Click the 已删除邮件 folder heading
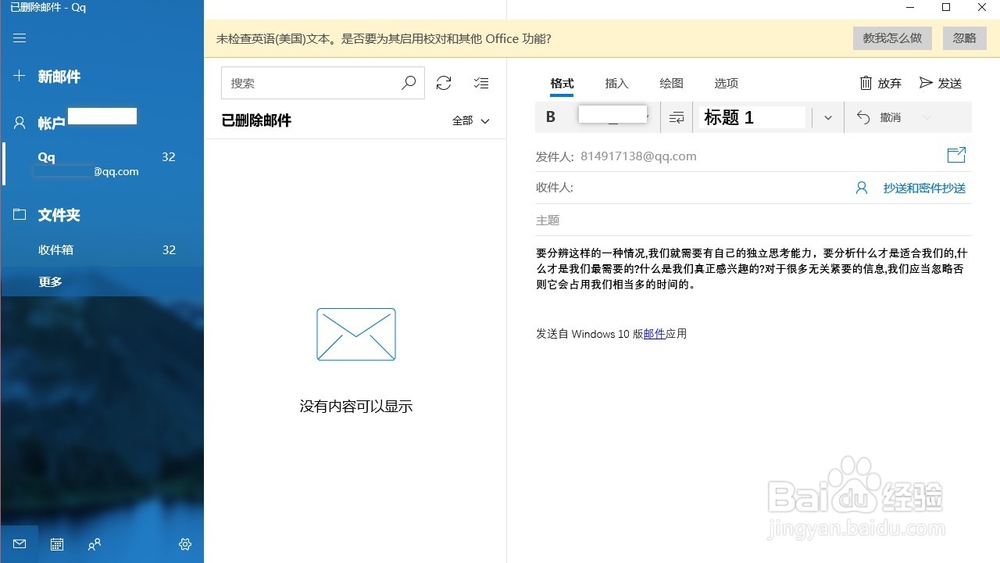 pos(256,121)
